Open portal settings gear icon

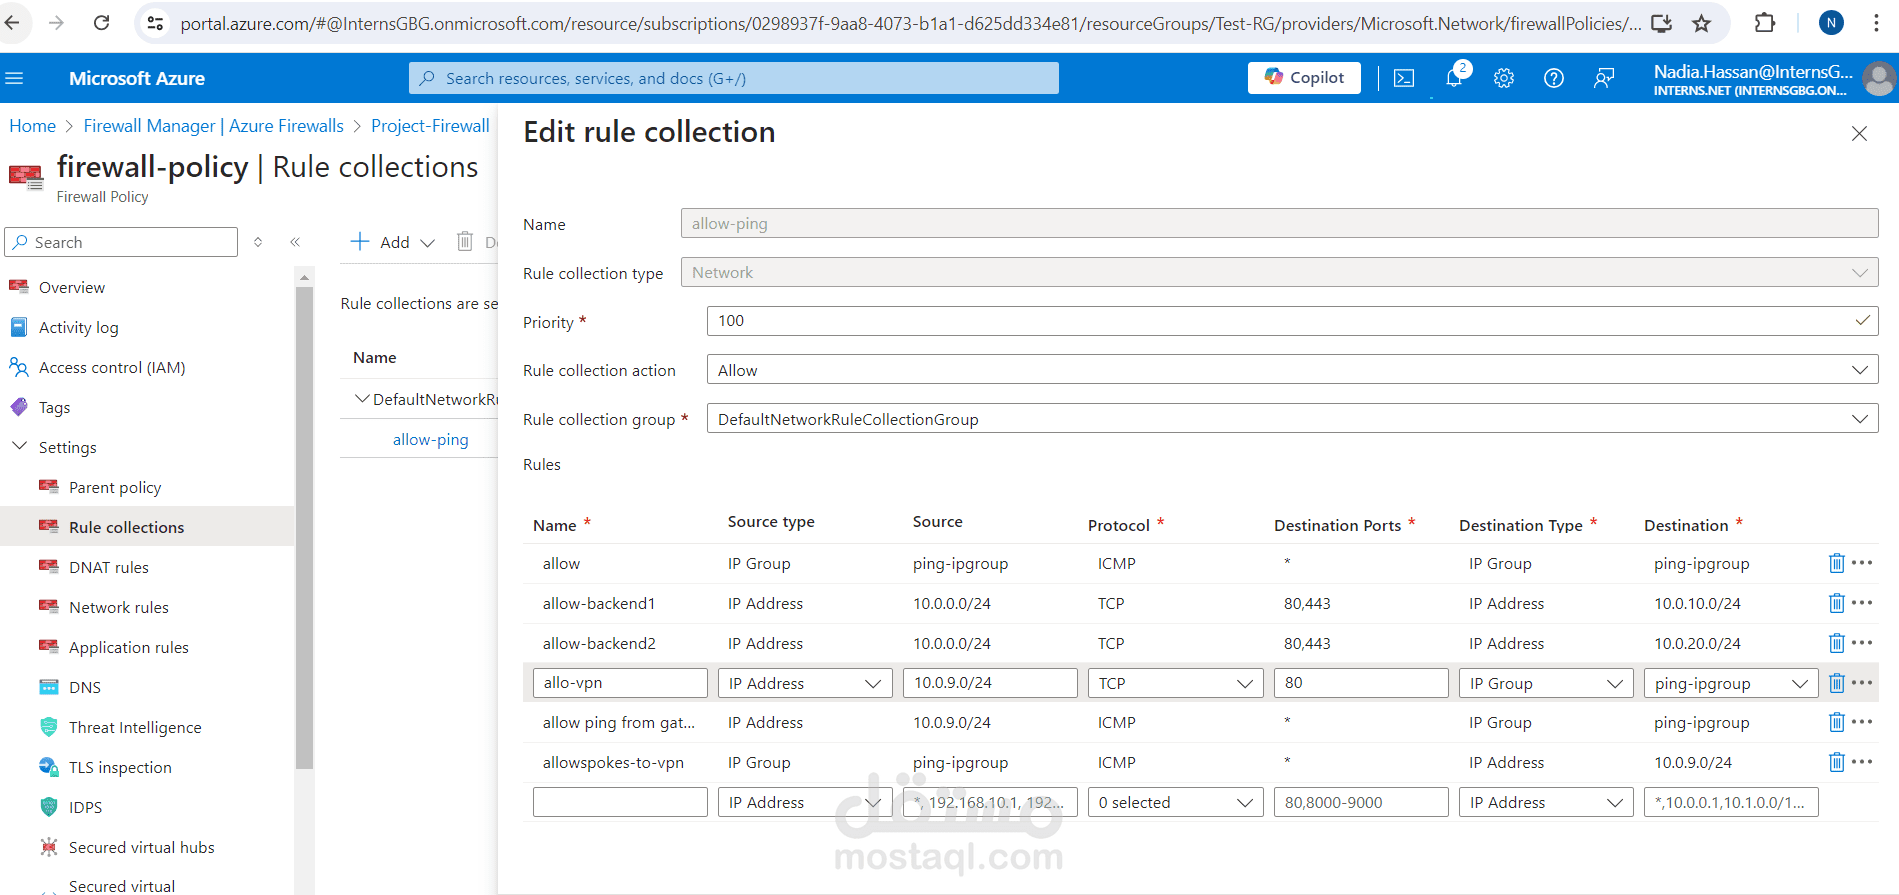pos(1504,78)
